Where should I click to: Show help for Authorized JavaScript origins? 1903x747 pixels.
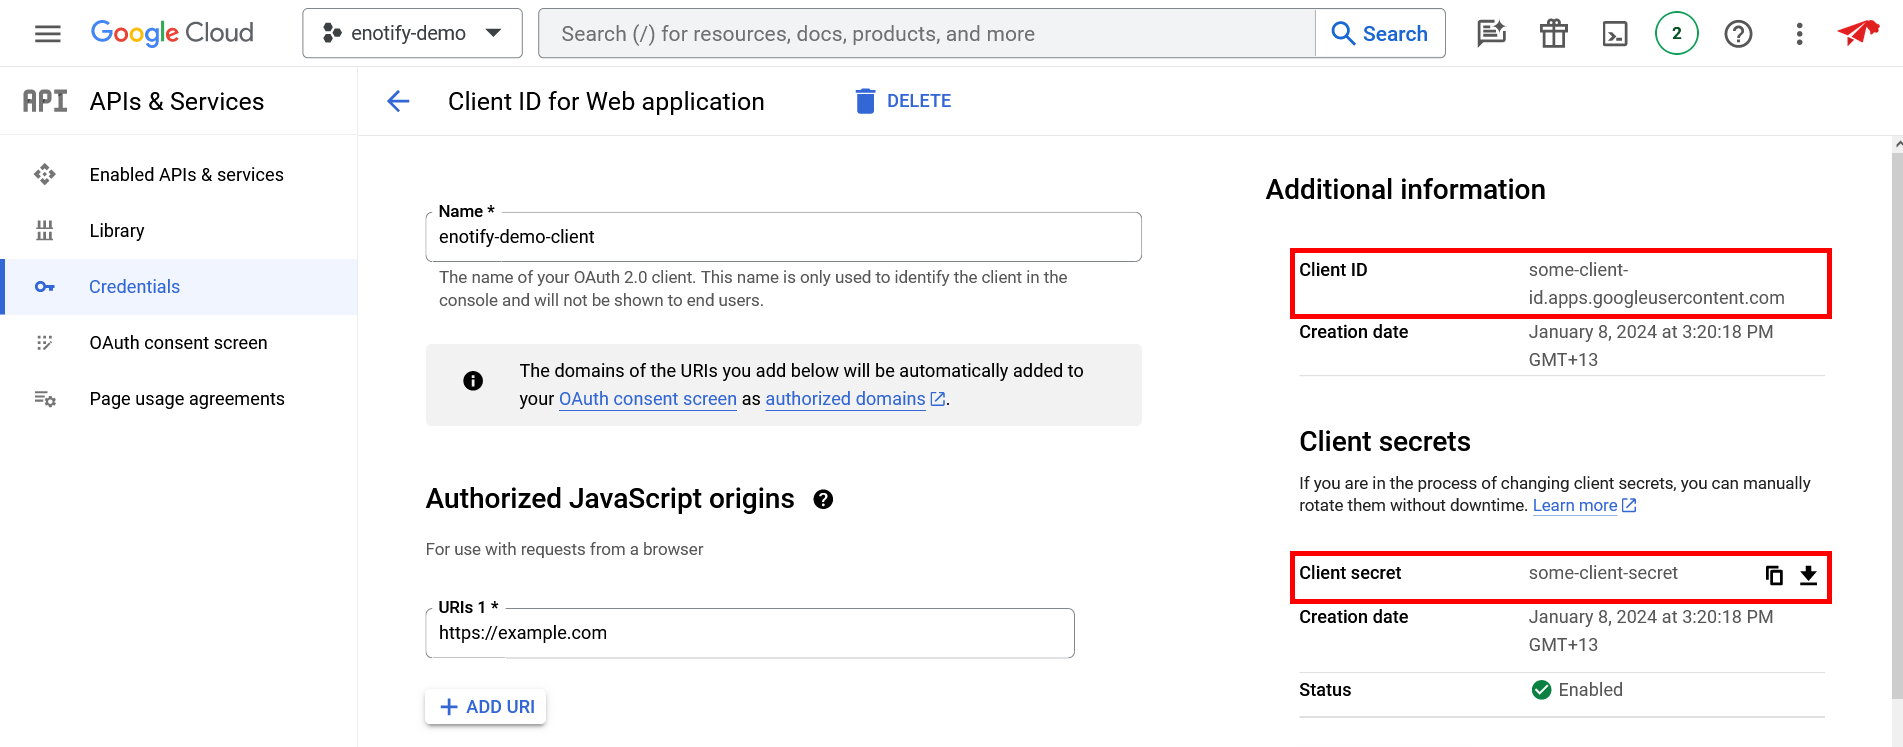coord(823,499)
